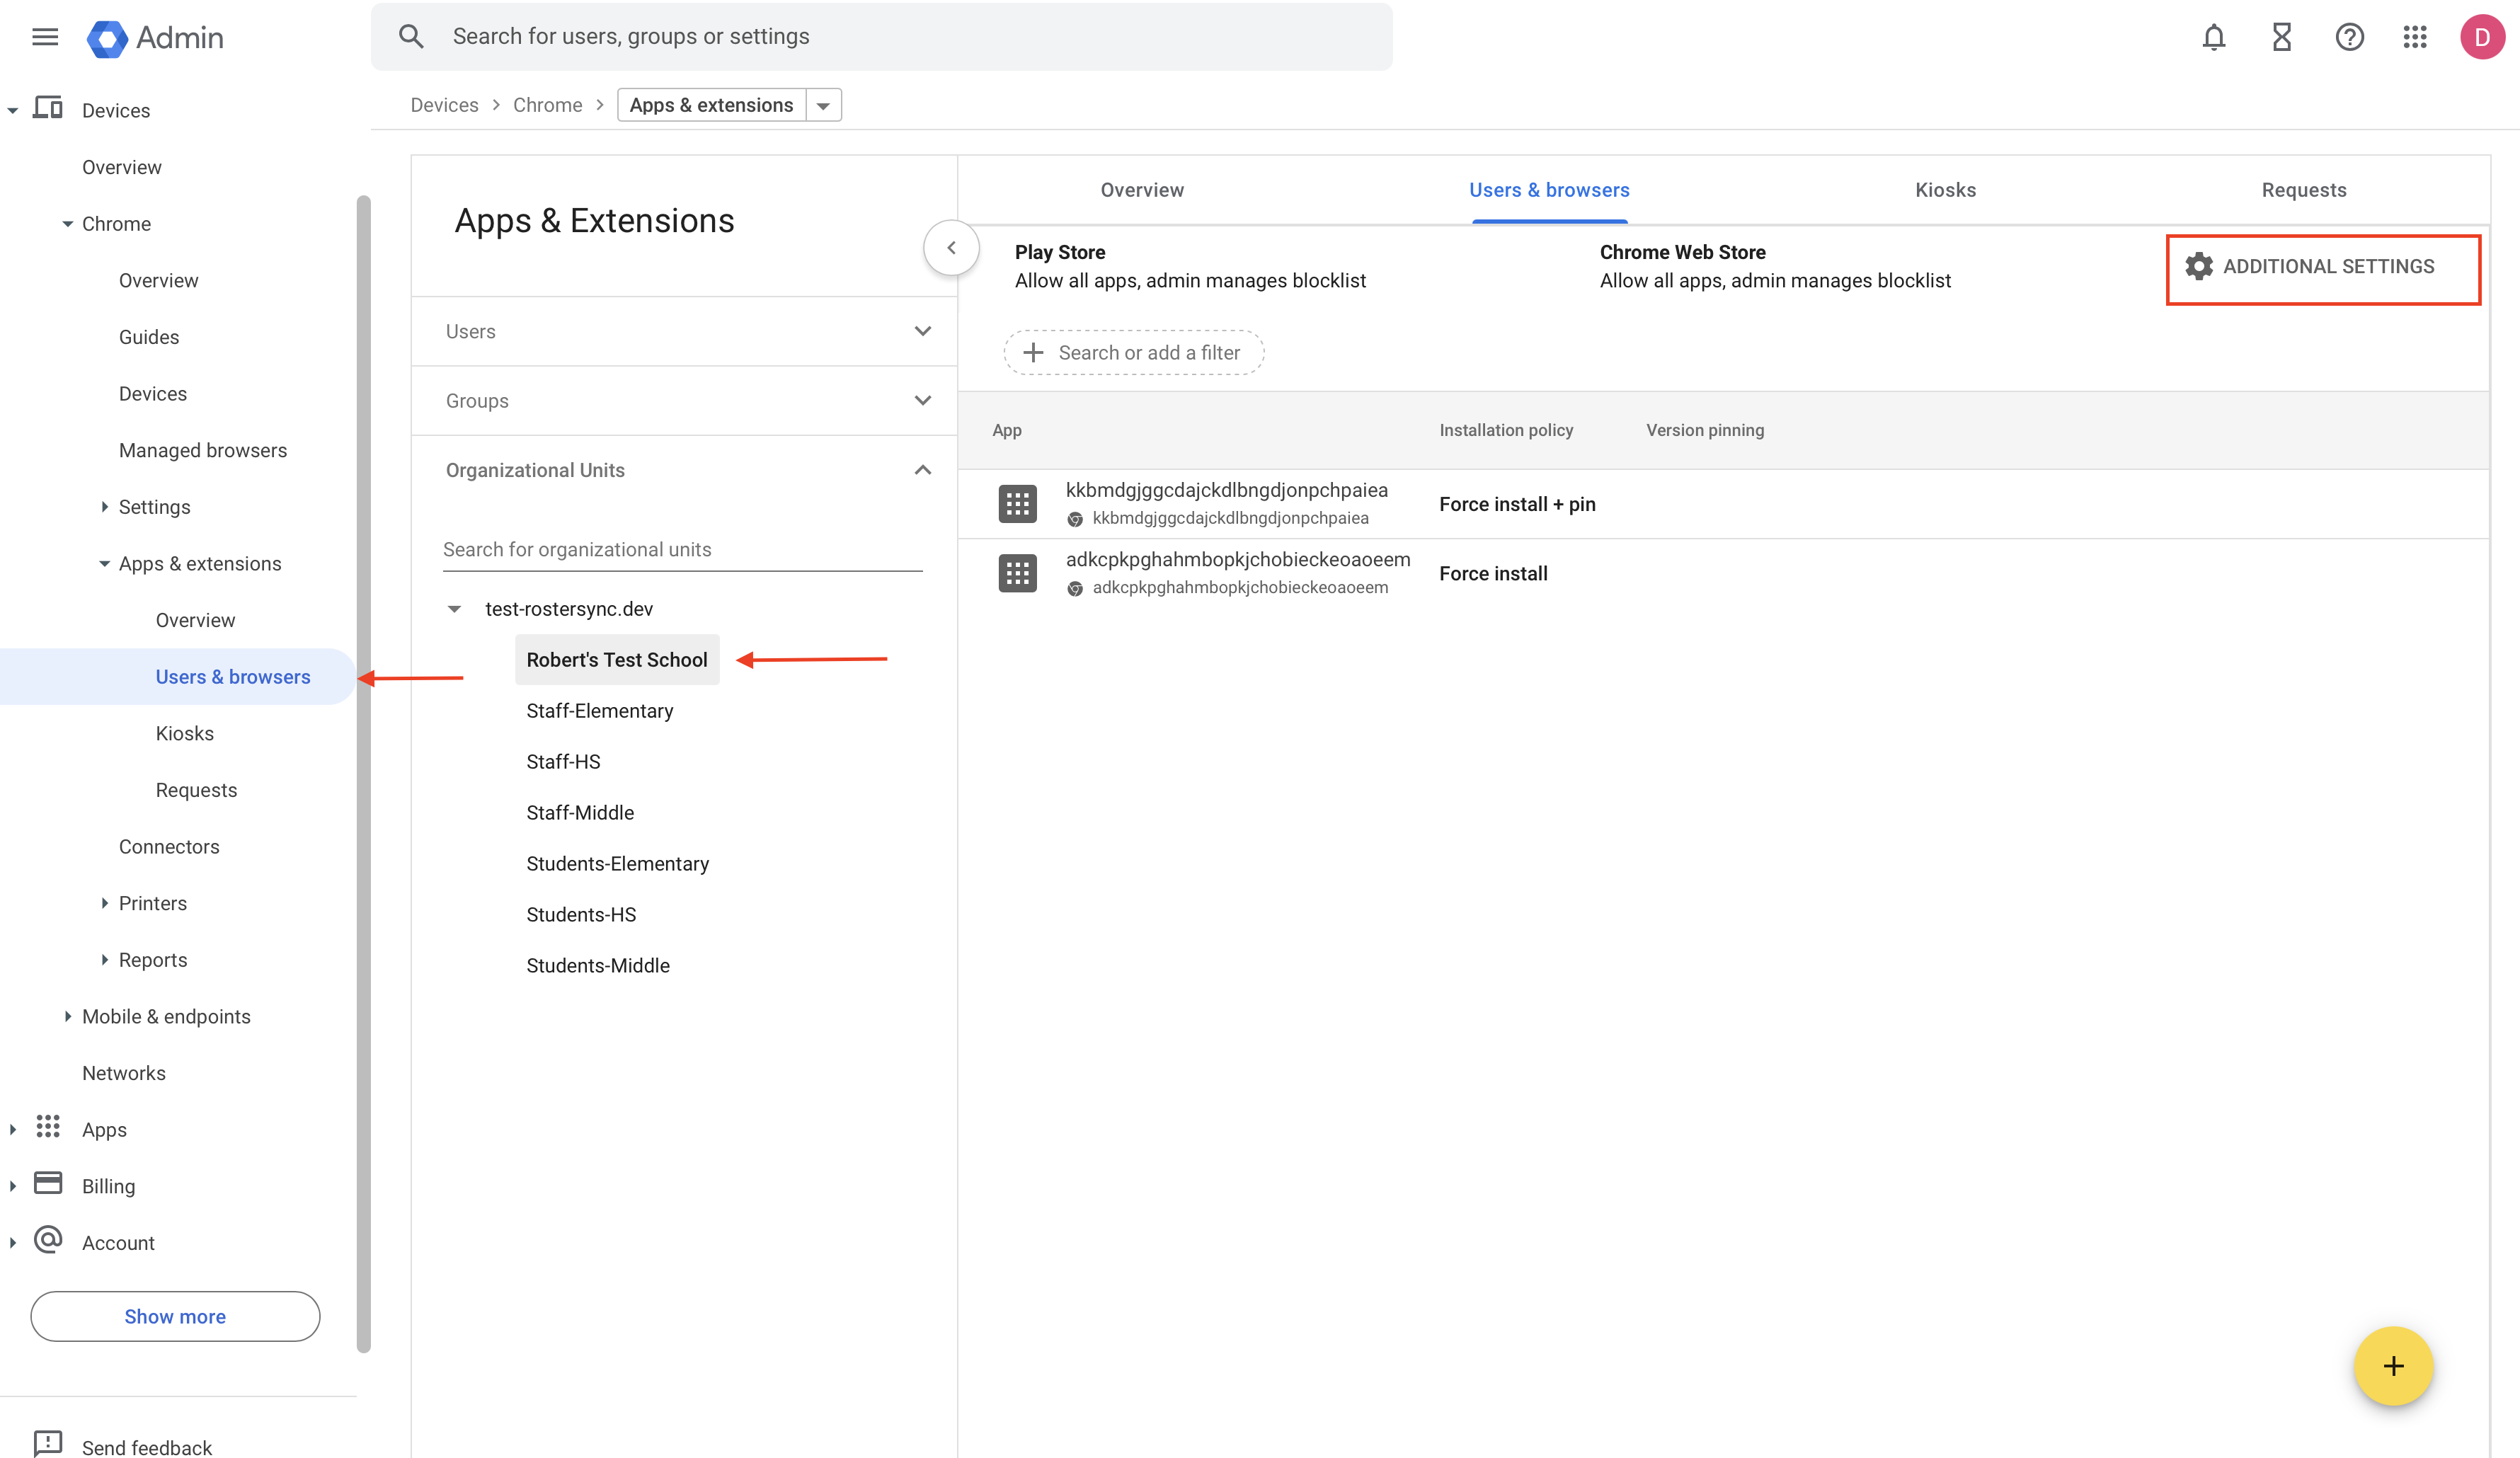2520x1458 pixels.
Task: Click the search magnifier icon
Action: pyautogui.click(x=411, y=36)
